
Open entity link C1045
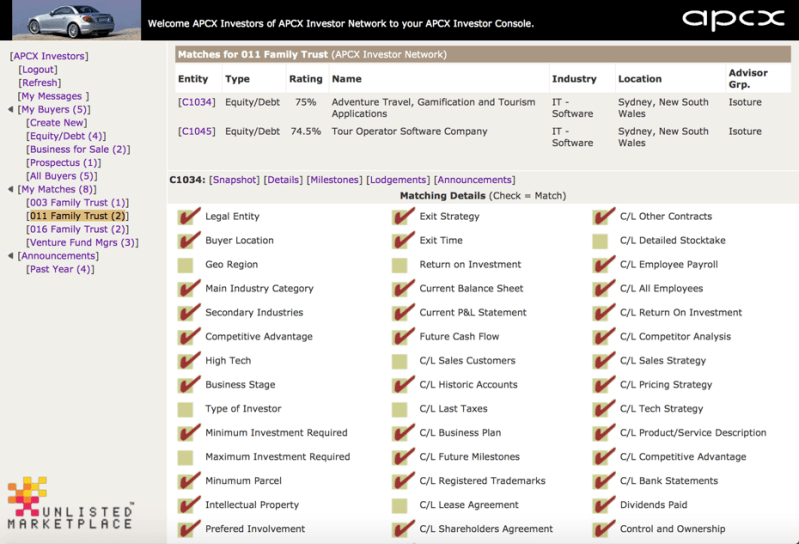tap(197, 131)
